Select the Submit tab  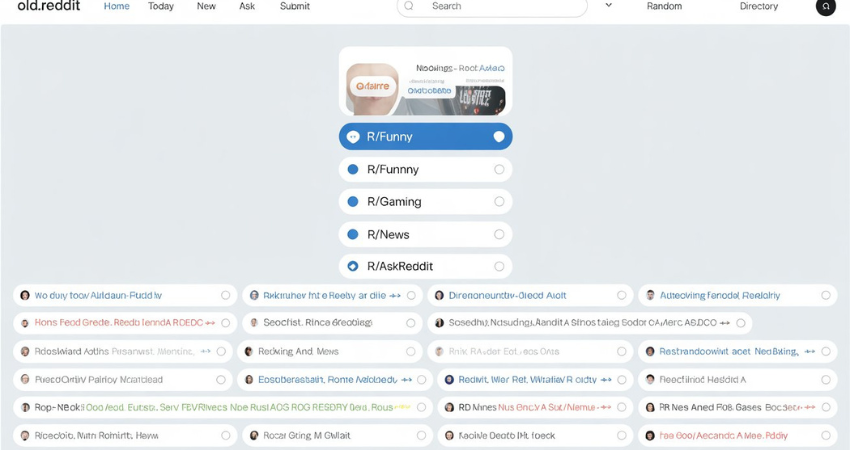[x=295, y=7]
